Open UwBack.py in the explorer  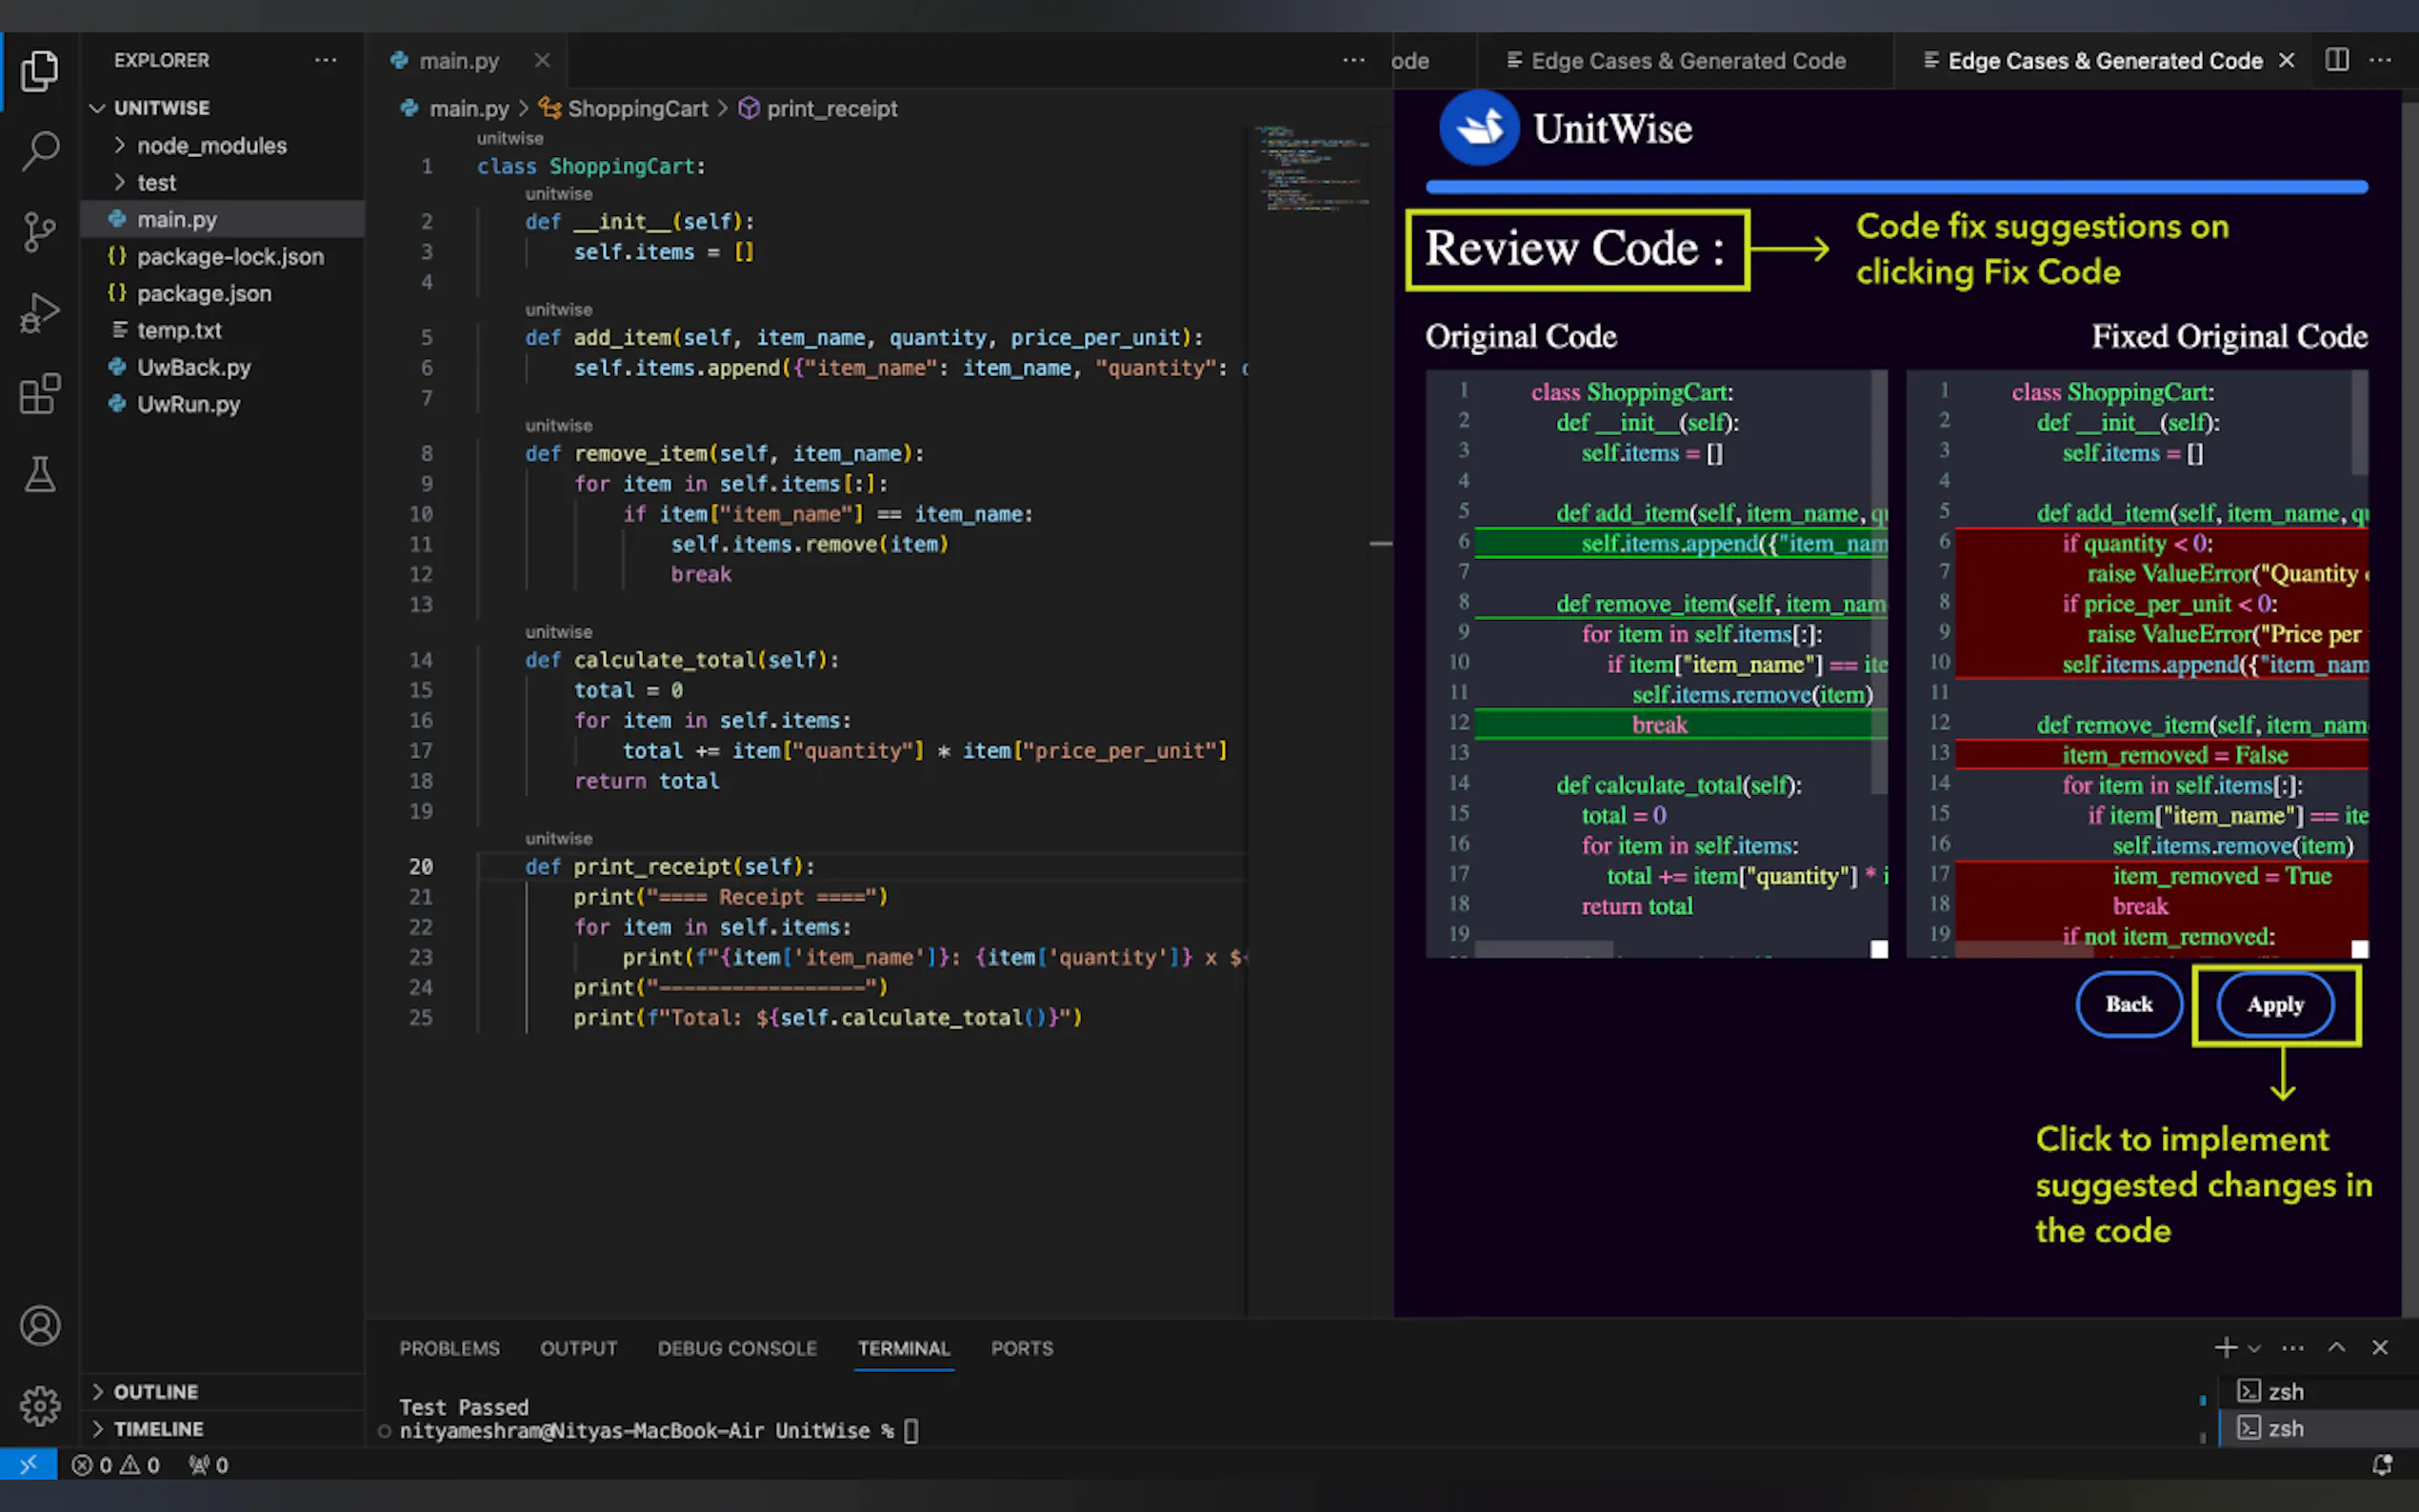click(194, 367)
